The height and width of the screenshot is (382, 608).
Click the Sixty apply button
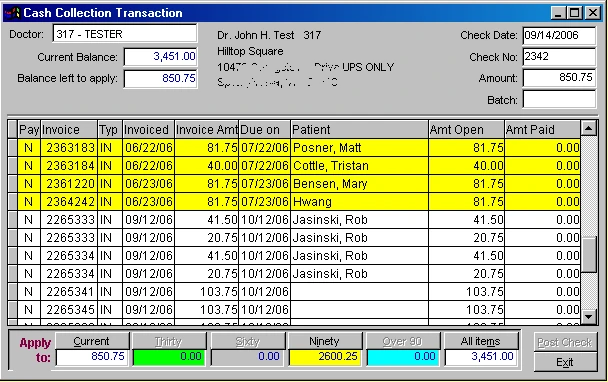[247, 341]
